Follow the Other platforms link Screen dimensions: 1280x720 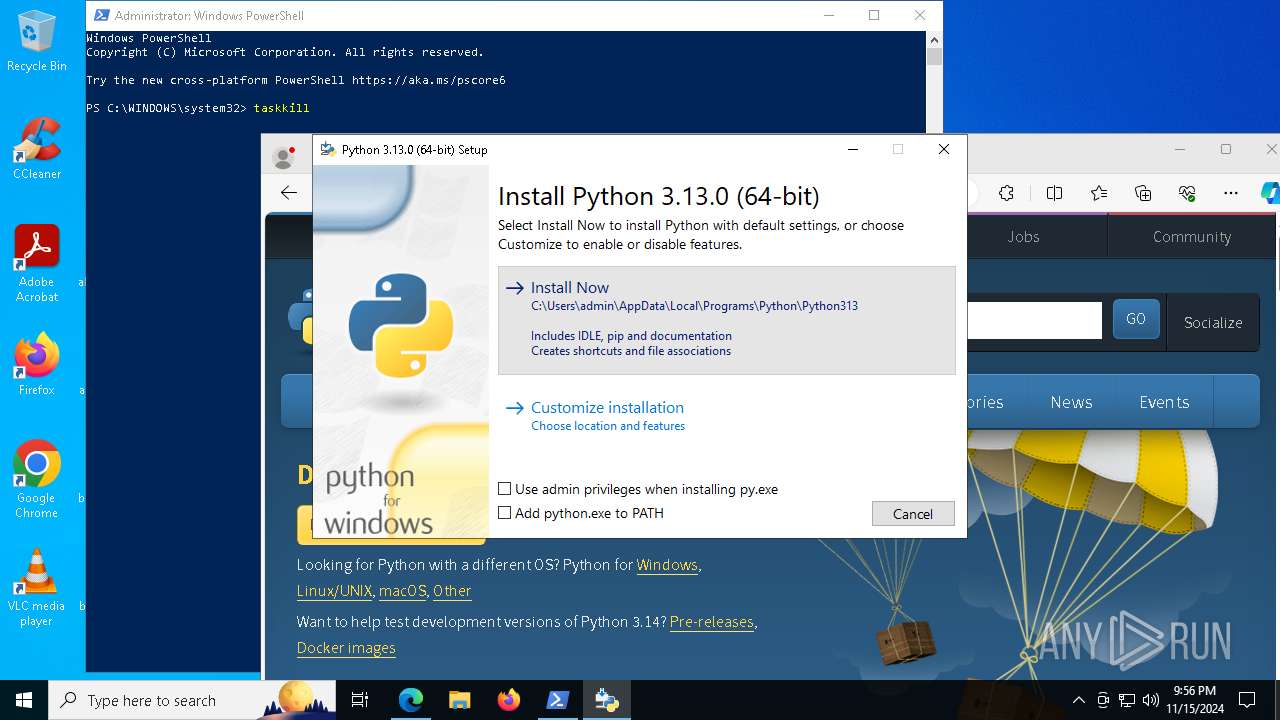452,591
